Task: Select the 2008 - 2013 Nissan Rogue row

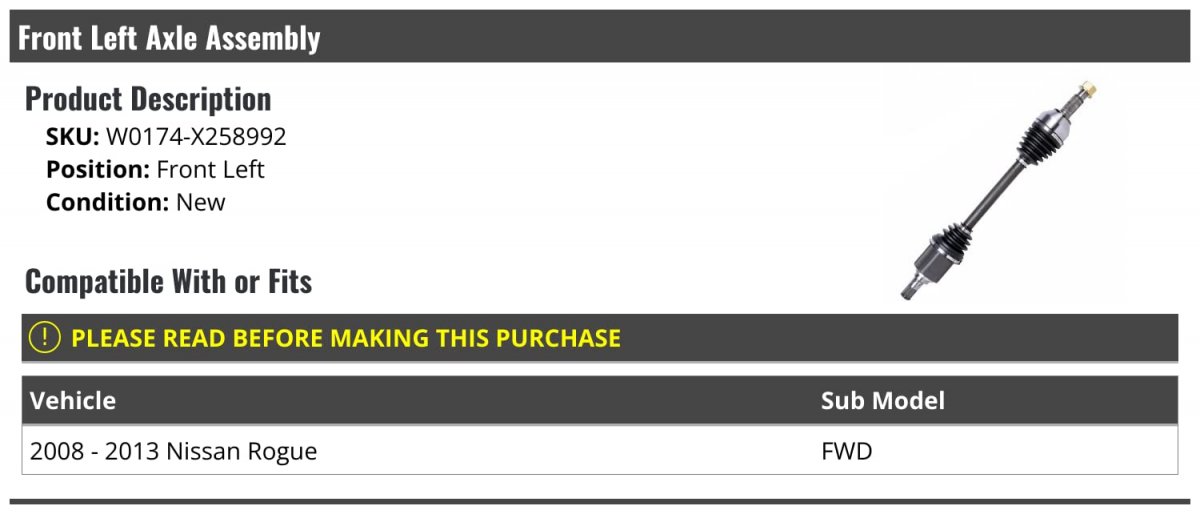Action: pyautogui.click(x=600, y=451)
